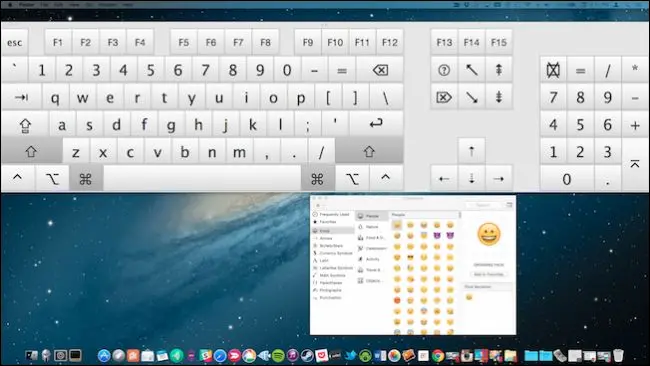Tap the down arrow key
650x366 pixels.
471,179
